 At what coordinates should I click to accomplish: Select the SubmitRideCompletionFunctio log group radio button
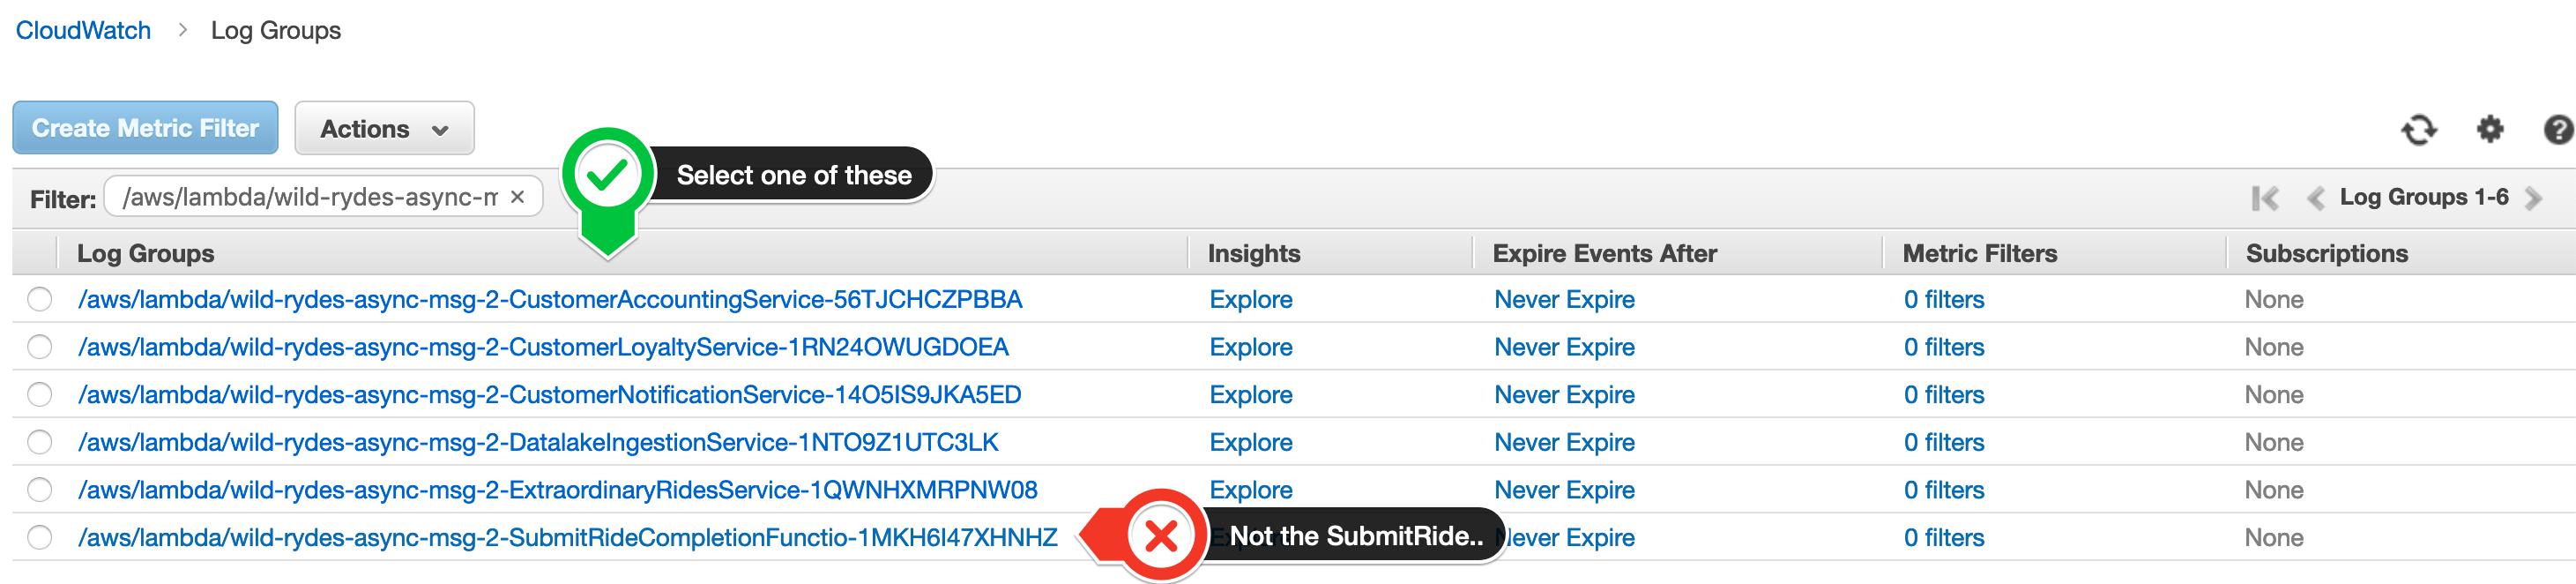tap(40, 537)
